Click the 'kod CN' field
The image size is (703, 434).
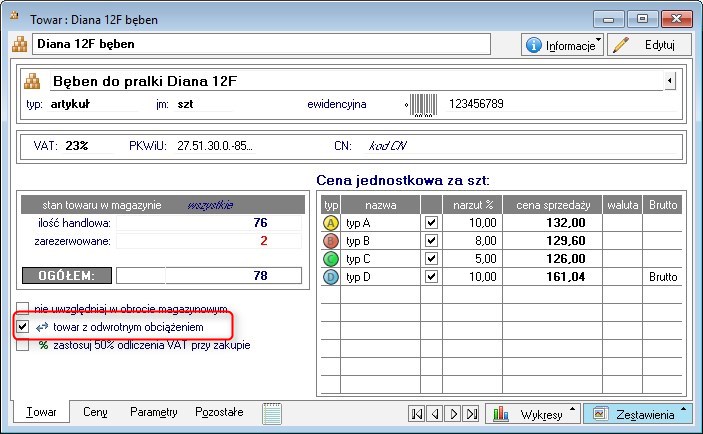tap(387, 146)
